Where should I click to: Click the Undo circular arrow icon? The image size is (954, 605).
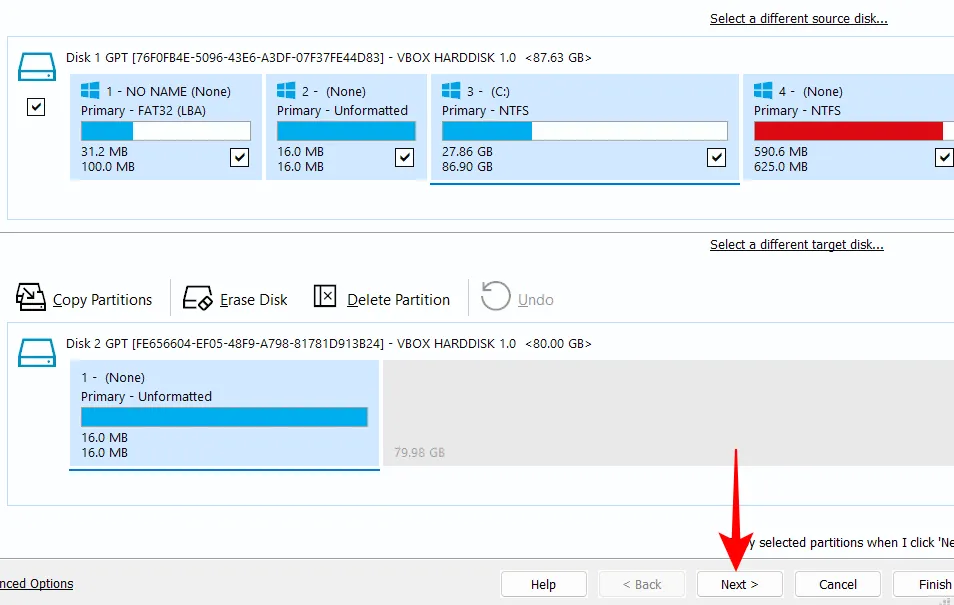[495, 296]
